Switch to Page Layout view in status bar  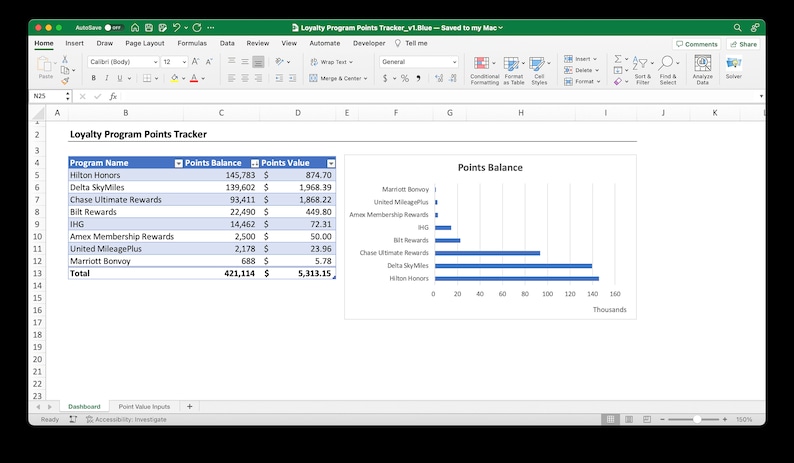point(629,419)
